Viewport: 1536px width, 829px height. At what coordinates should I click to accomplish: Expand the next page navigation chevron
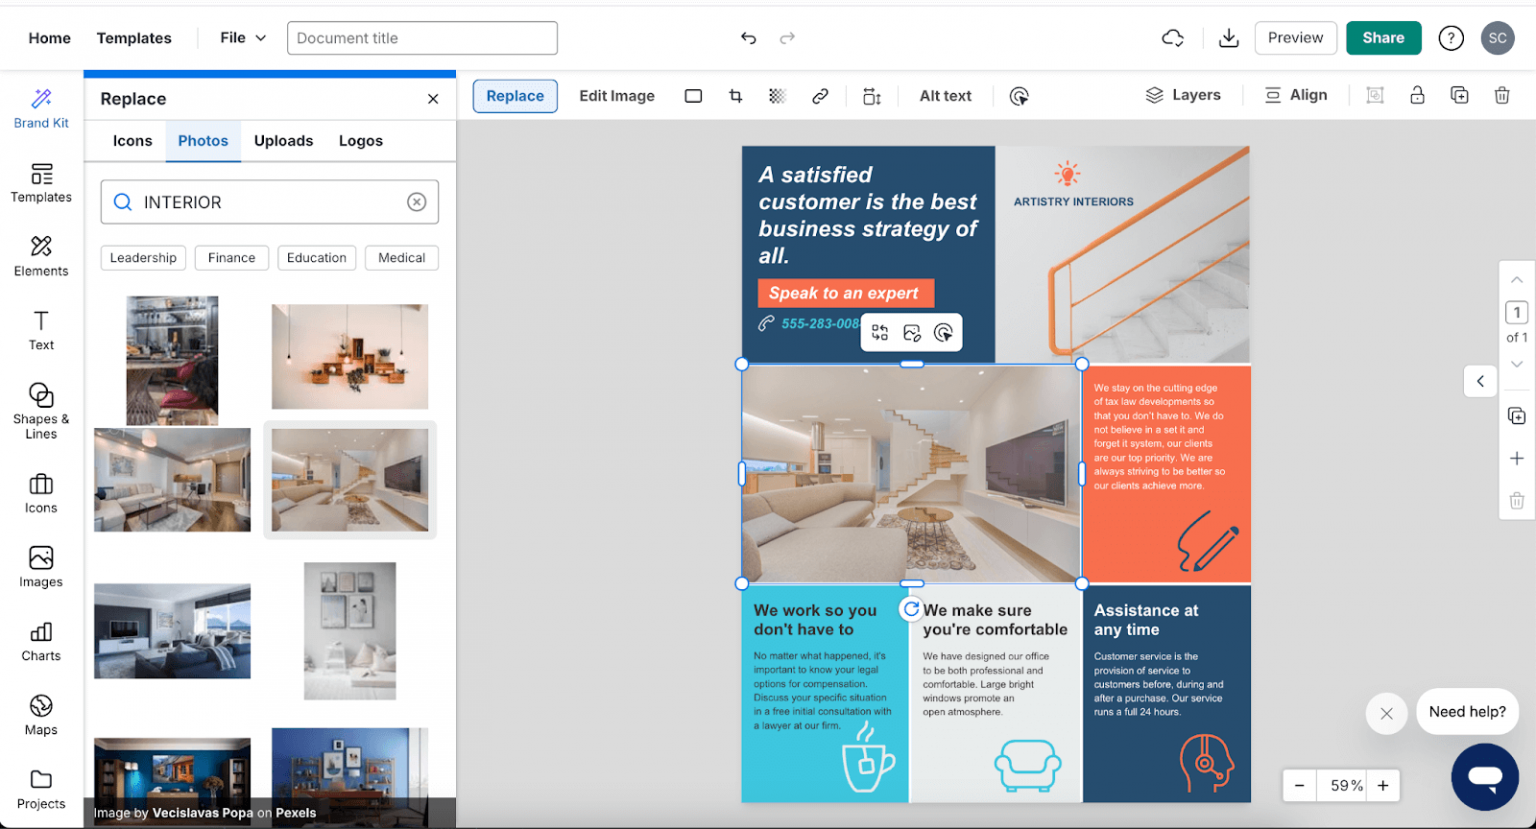point(1517,362)
